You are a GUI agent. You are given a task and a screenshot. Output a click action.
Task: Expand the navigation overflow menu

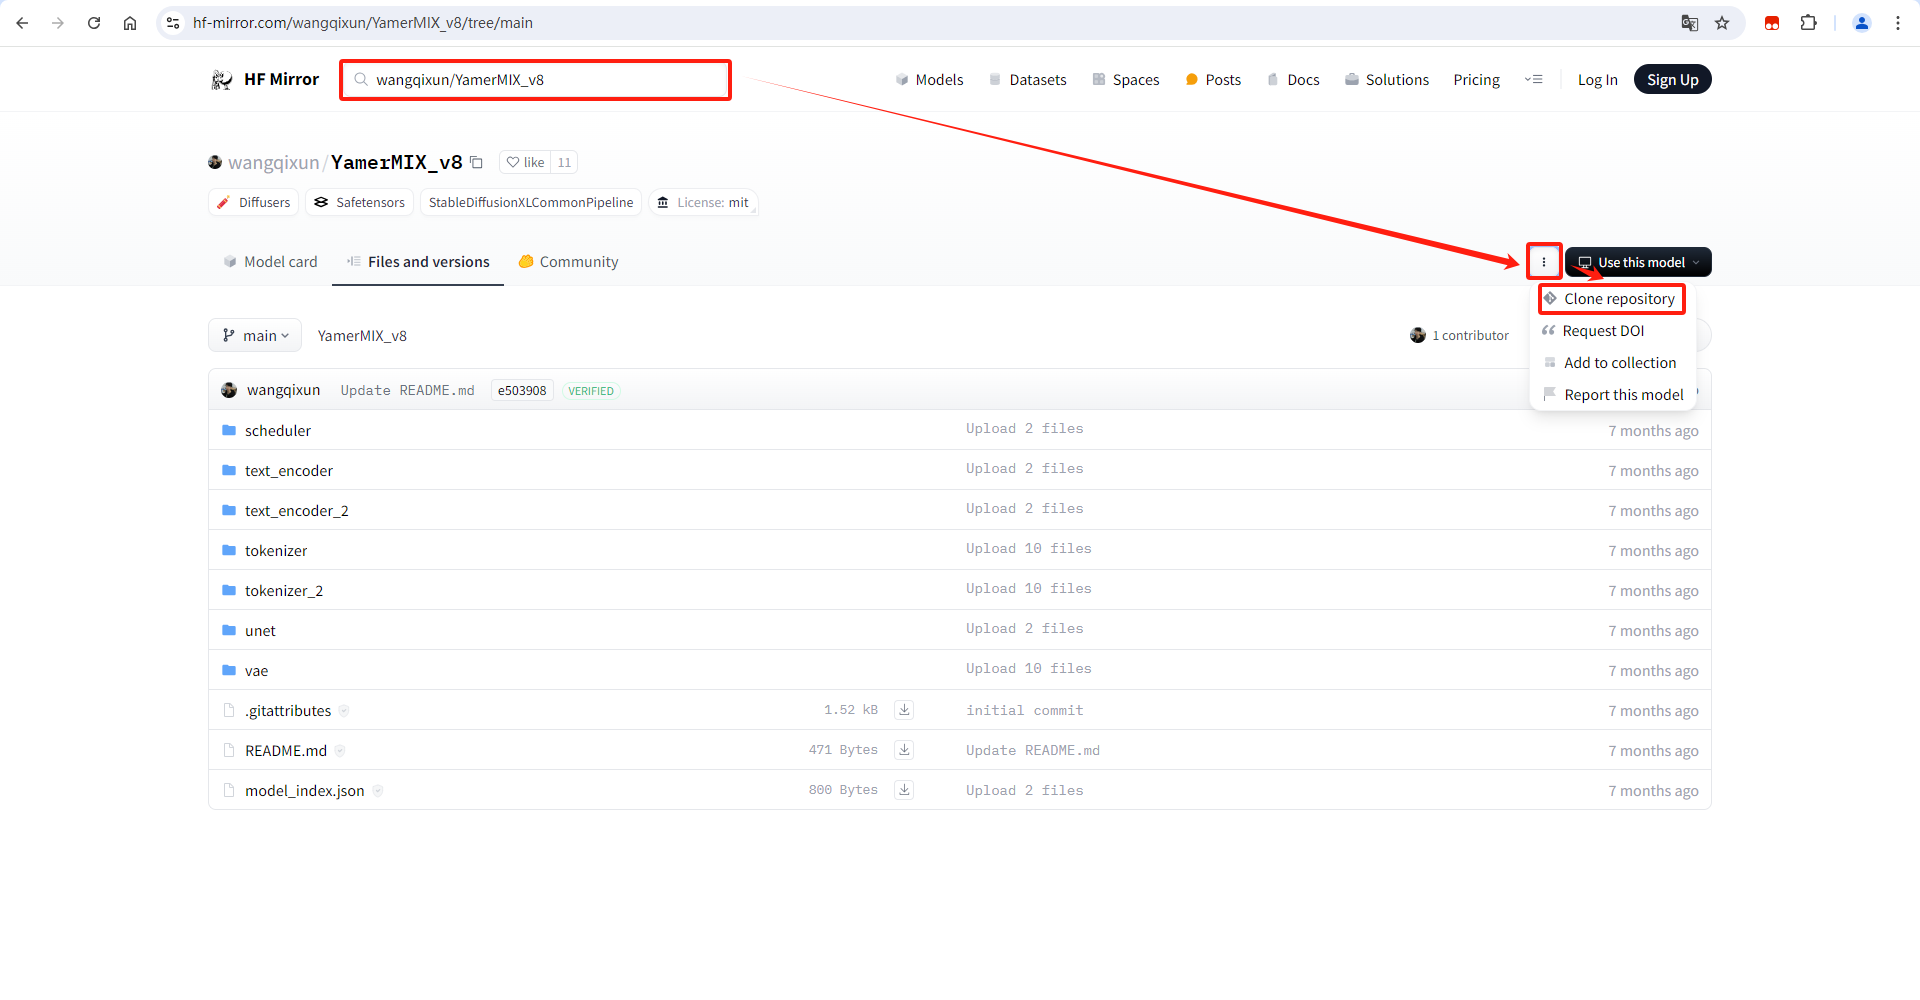coord(1534,80)
